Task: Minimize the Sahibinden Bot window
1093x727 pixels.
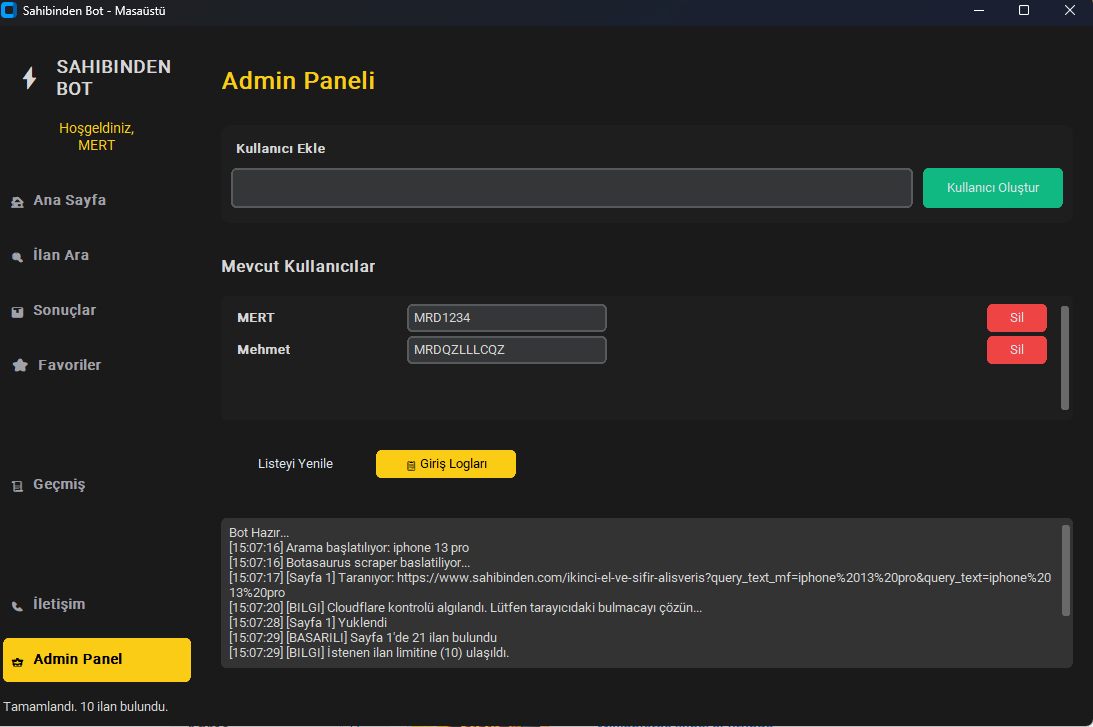Action: coord(979,10)
